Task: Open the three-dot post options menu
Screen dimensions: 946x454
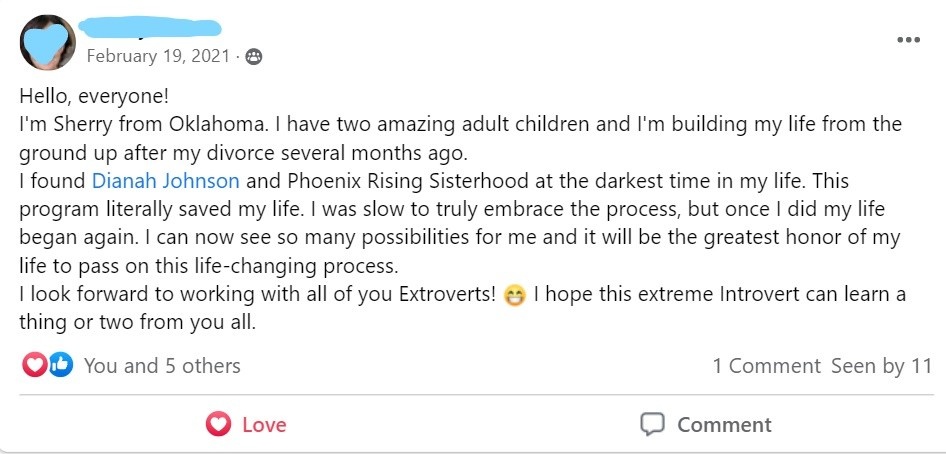Action: [x=907, y=40]
